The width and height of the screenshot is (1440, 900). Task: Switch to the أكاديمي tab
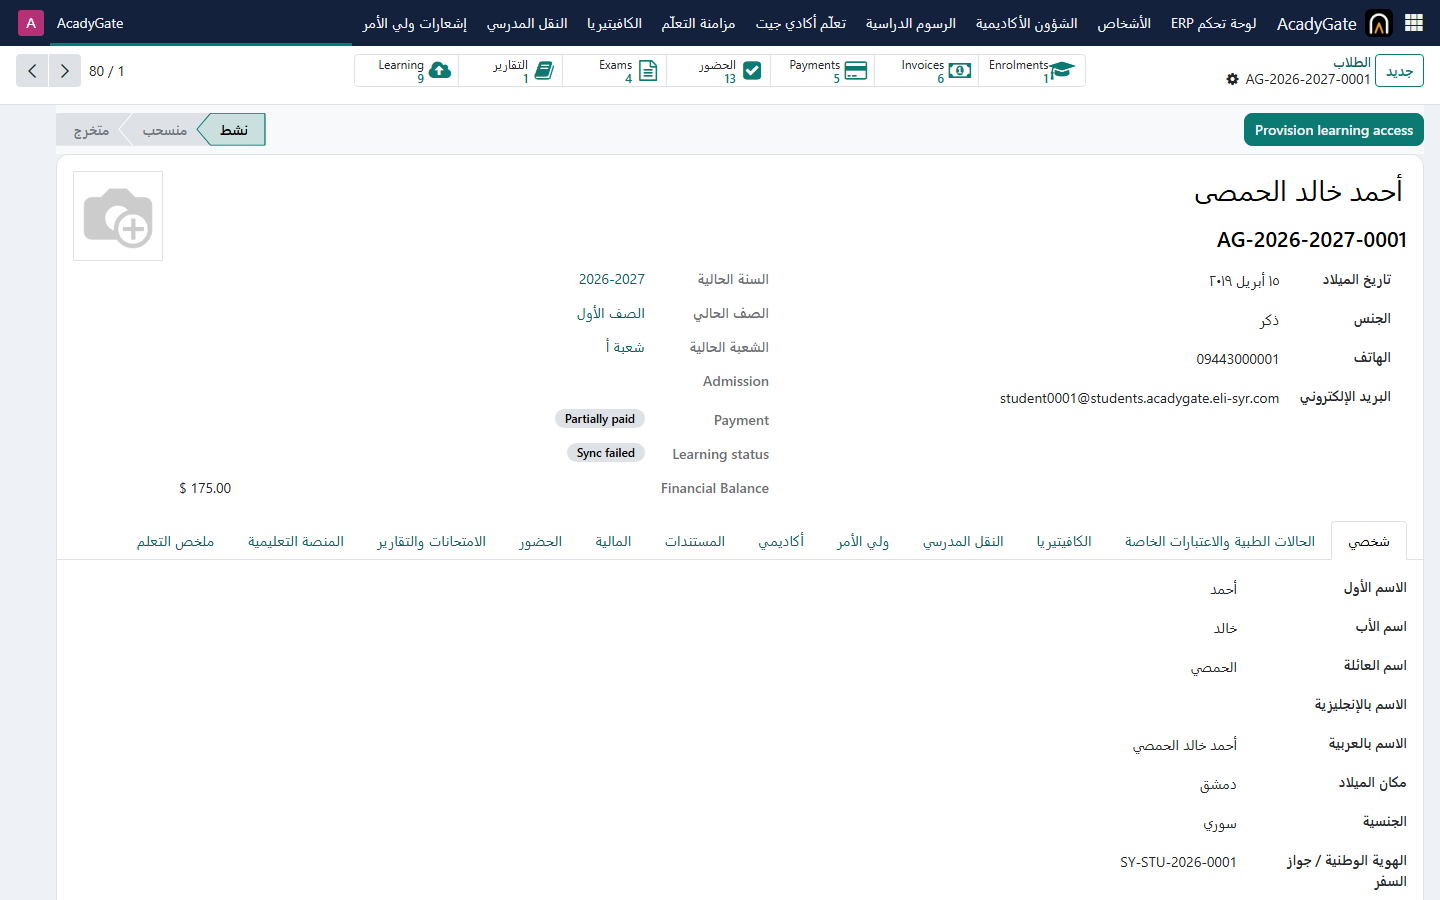[781, 541]
